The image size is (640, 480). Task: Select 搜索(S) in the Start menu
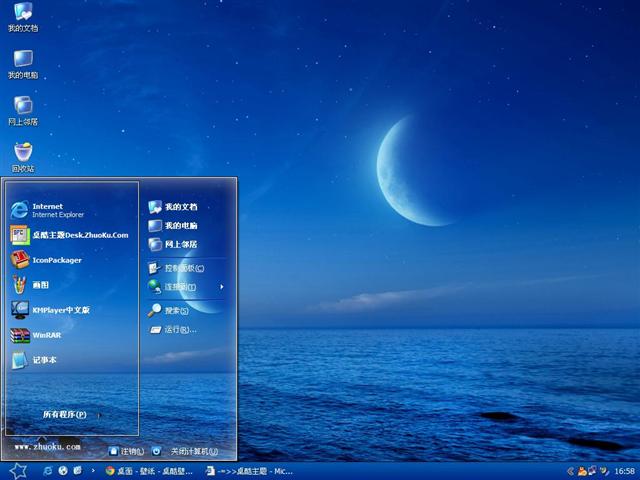175,311
